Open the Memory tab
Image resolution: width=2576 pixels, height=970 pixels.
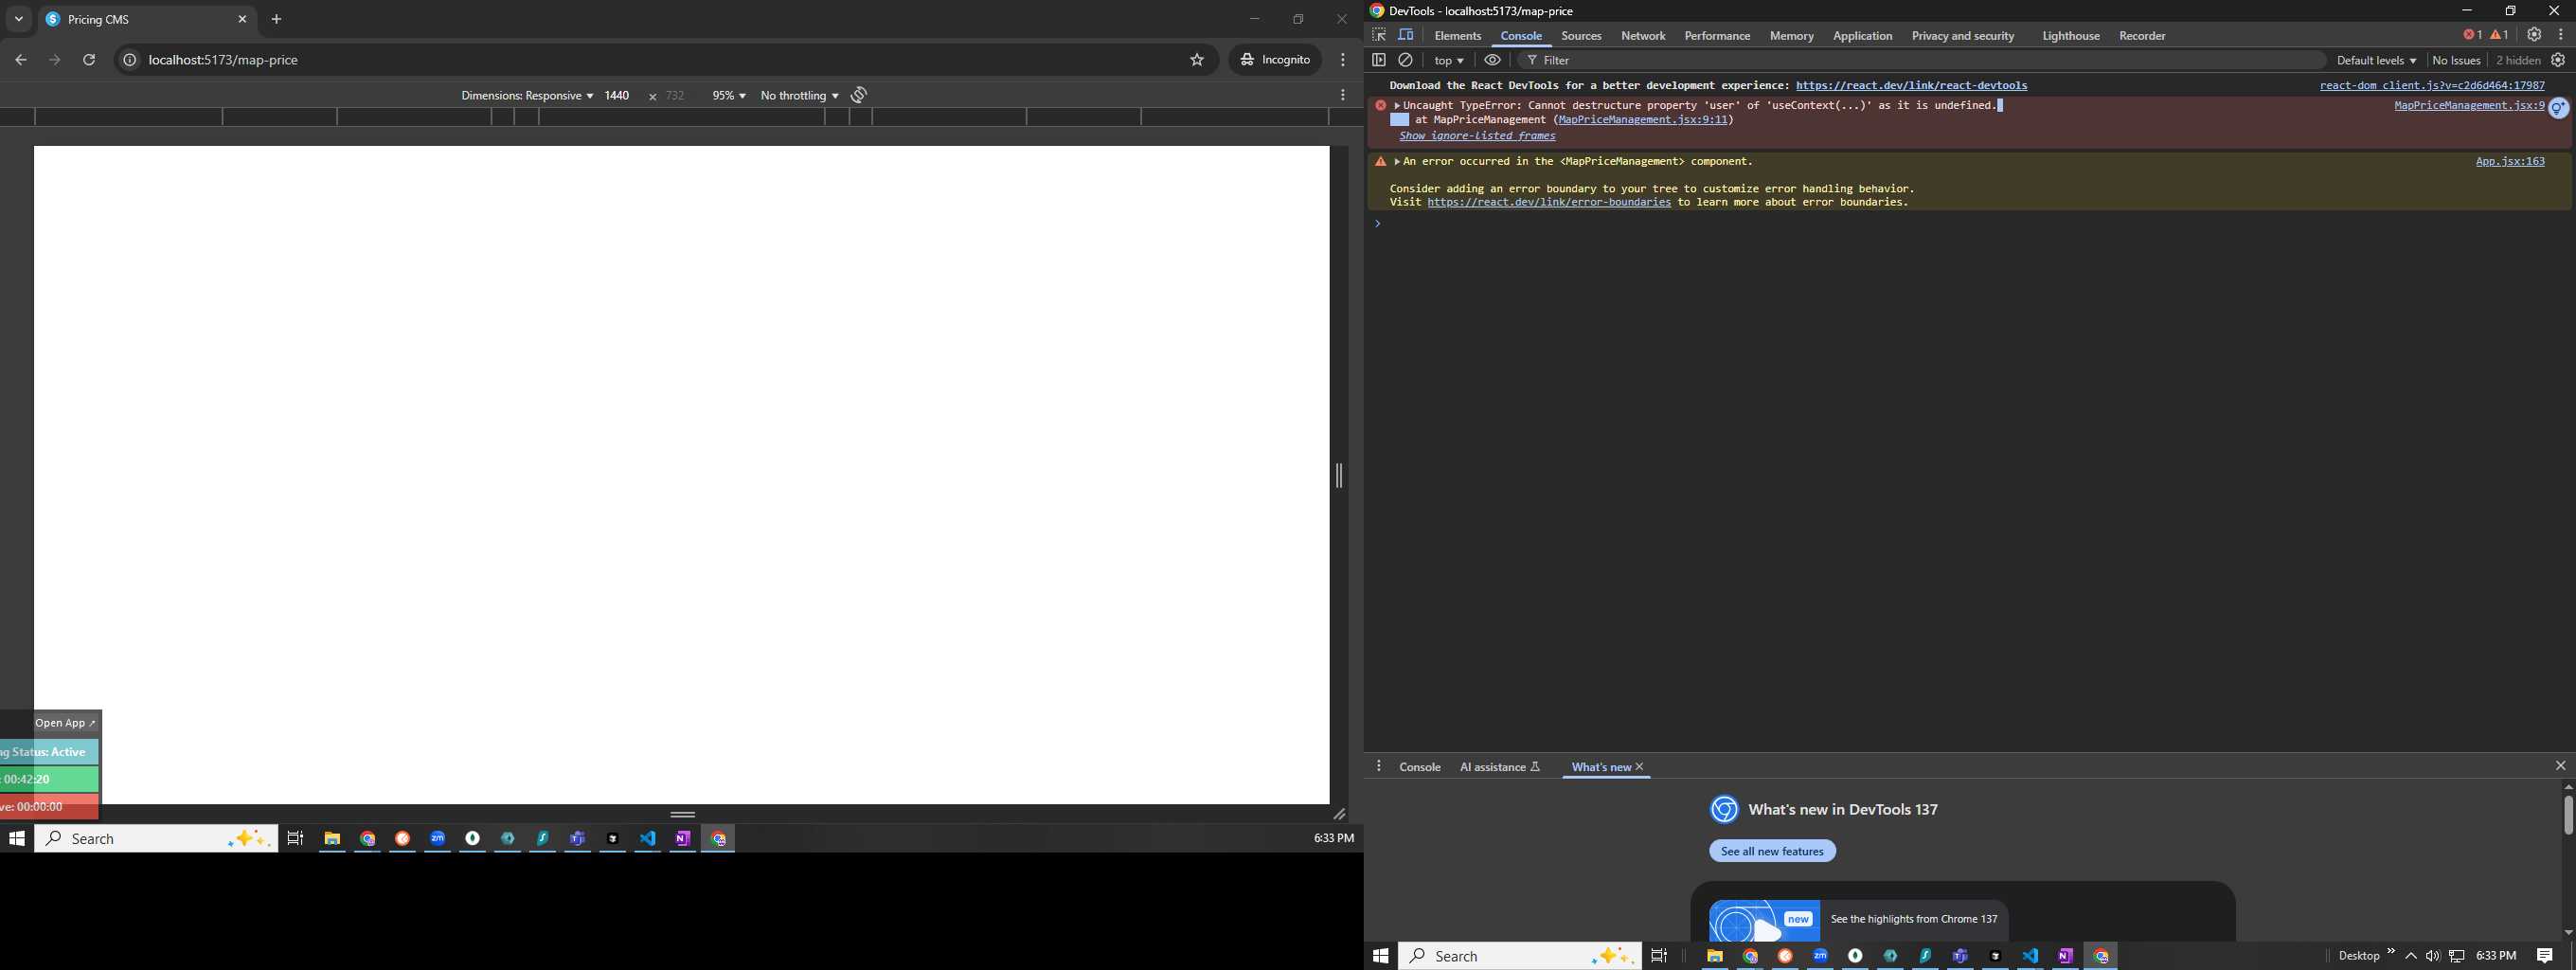tap(1791, 36)
